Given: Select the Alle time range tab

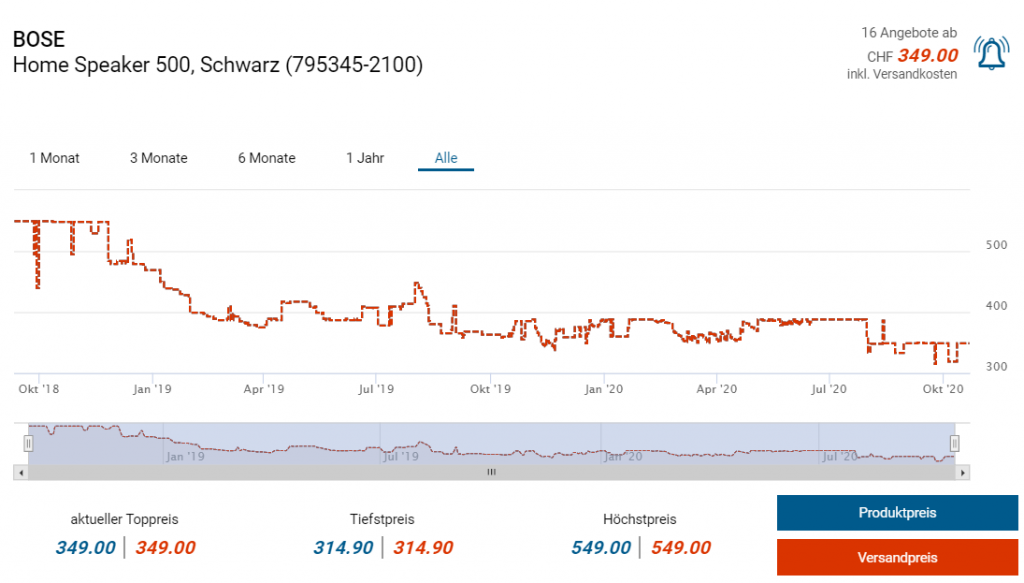Looking at the screenshot, I should (446, 158).
